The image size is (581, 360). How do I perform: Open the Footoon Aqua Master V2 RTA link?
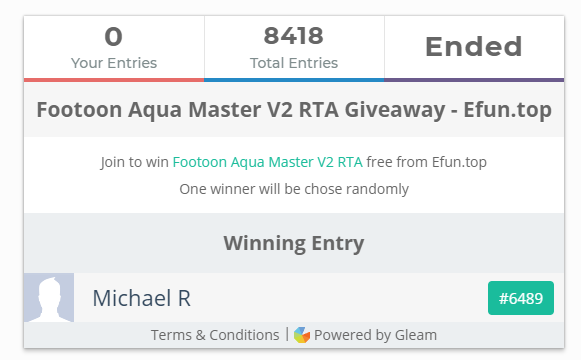click(268, 162)
